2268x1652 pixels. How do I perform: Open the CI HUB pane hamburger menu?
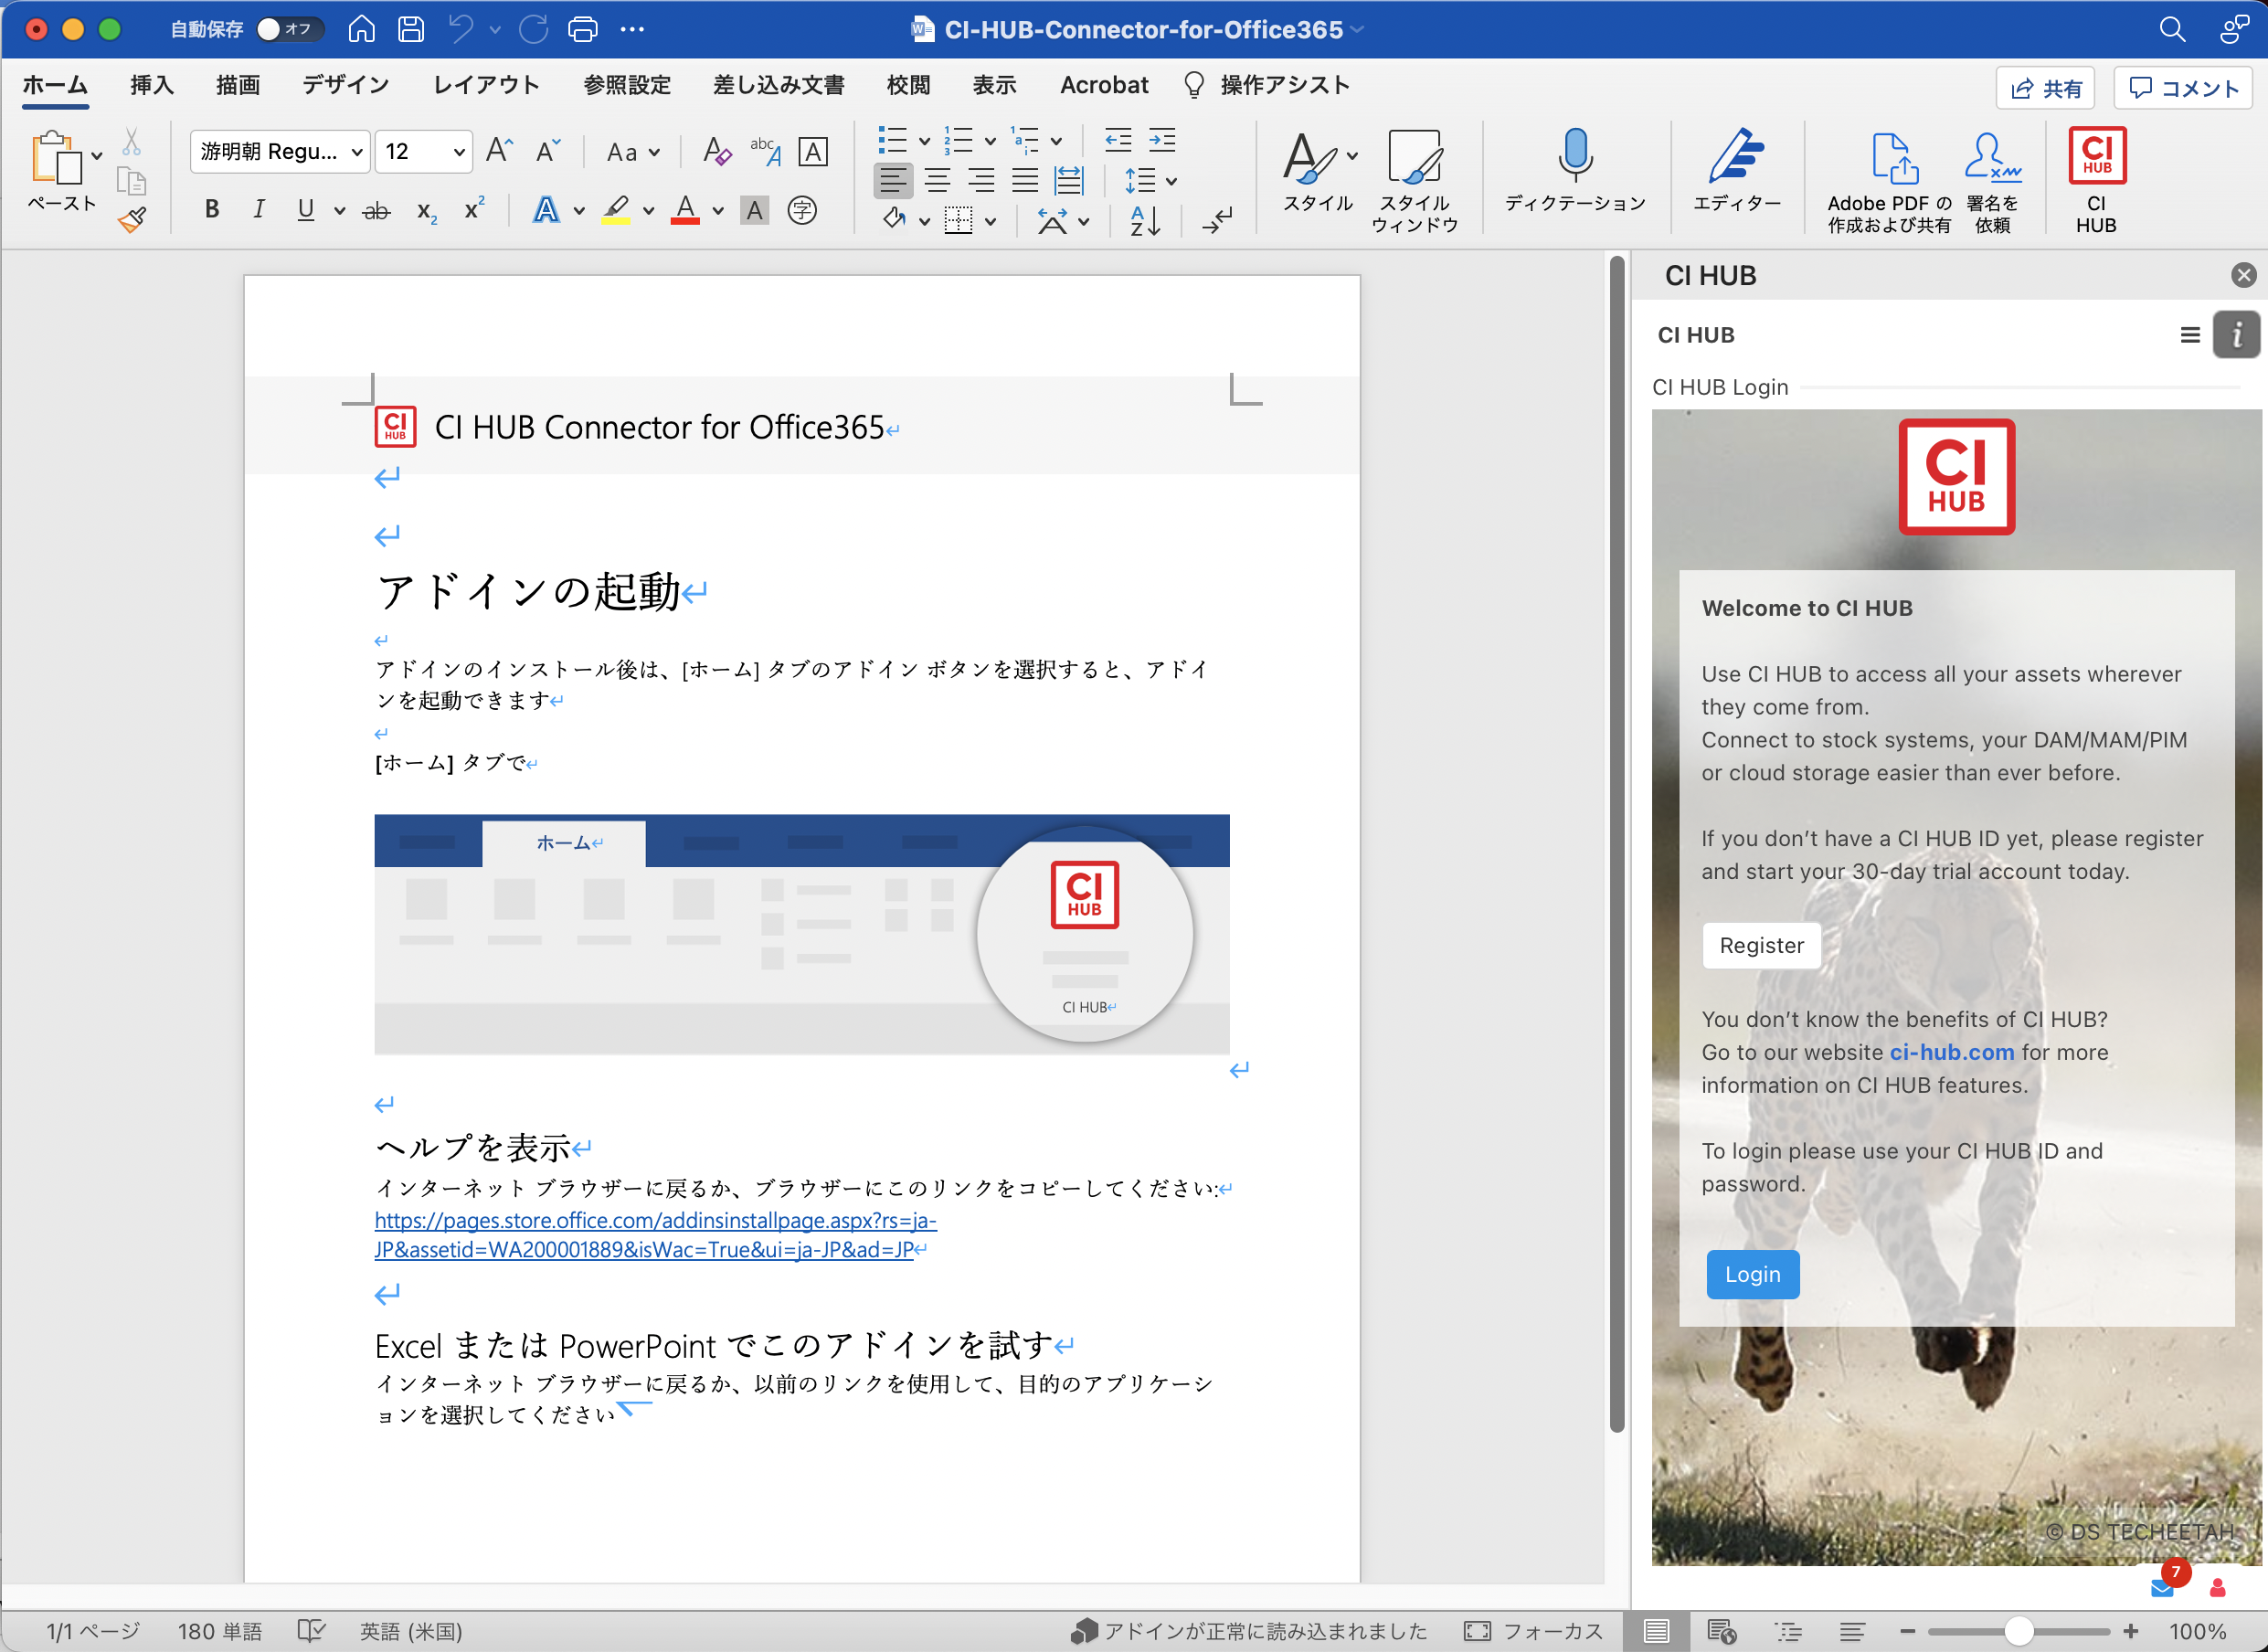pos(2189,335)
